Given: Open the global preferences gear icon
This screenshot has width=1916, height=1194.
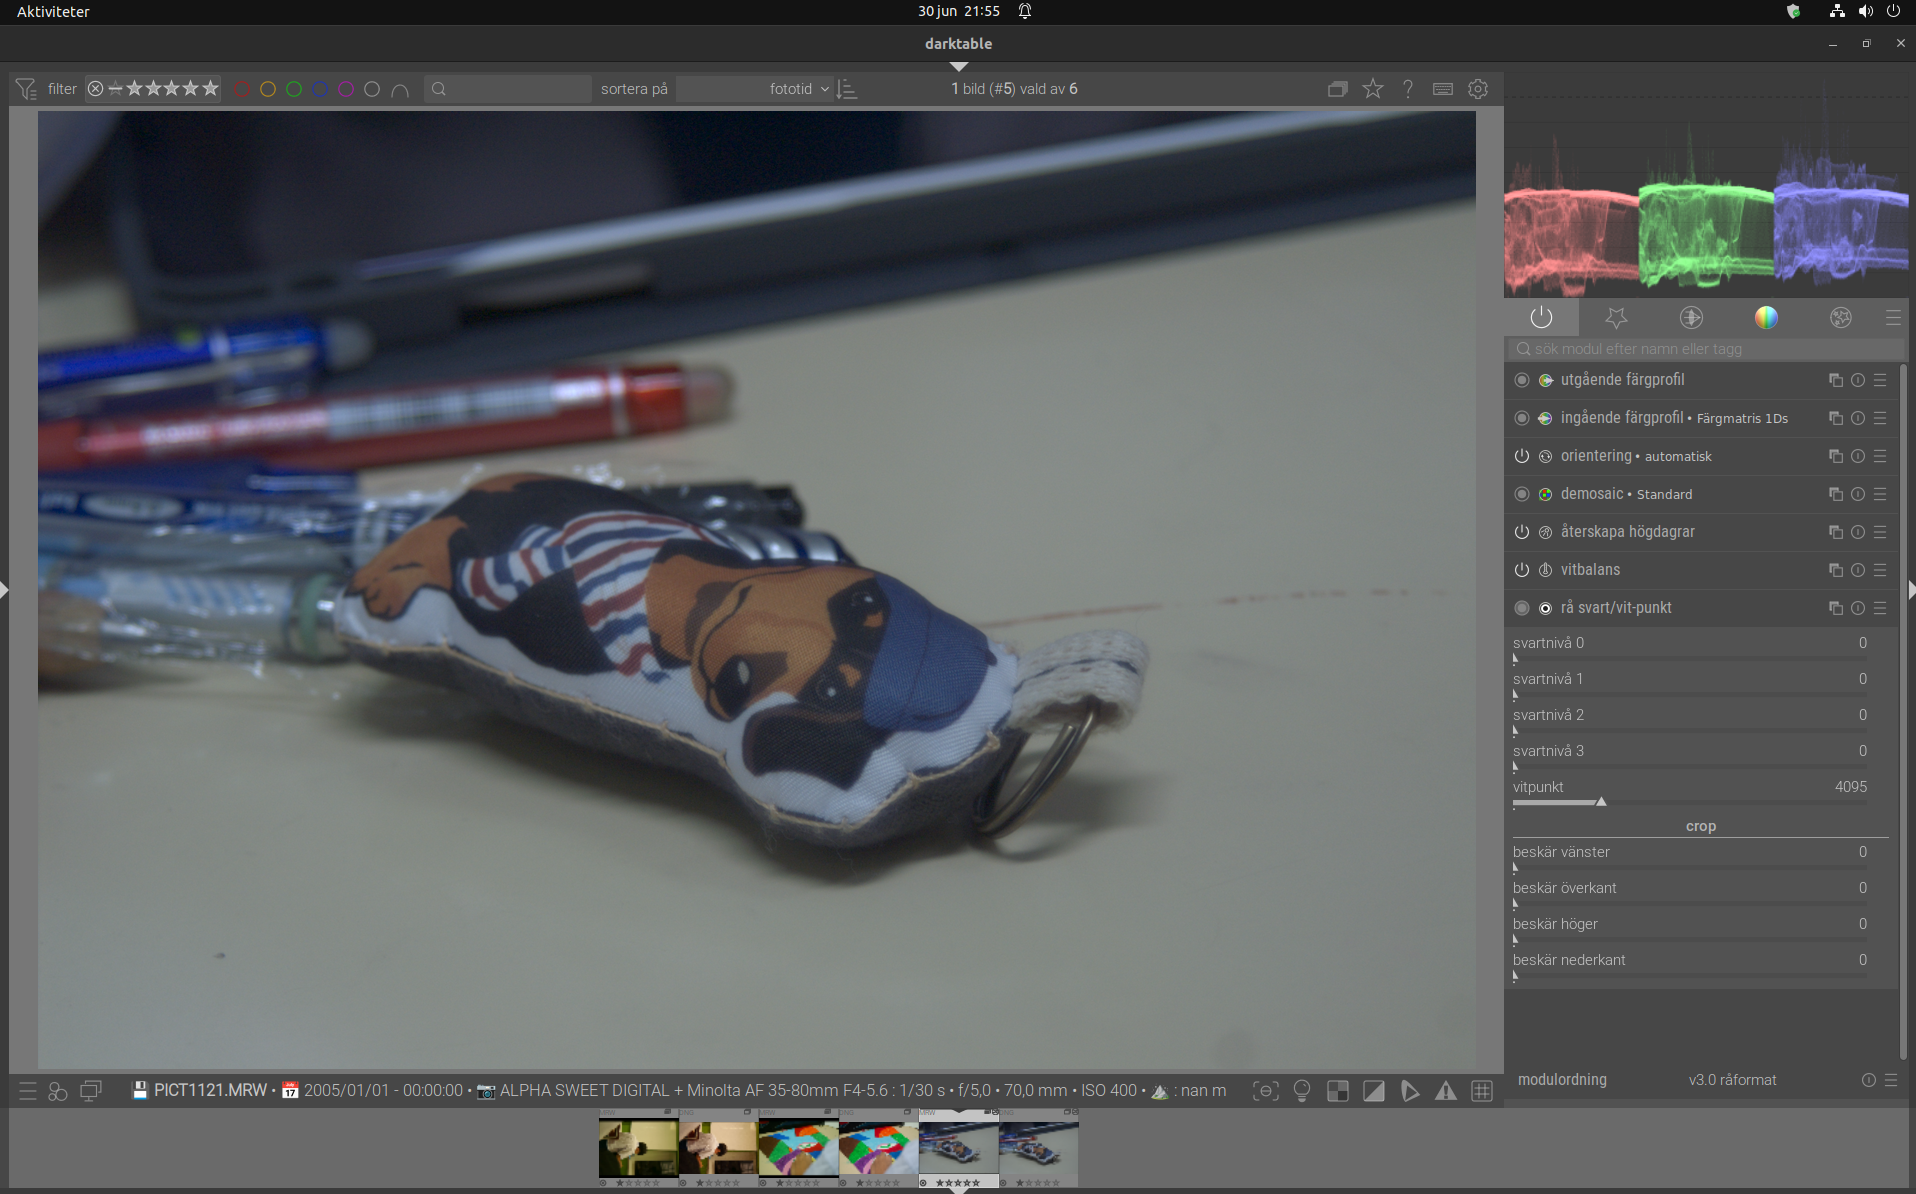Looking at the screenshot, I should (1477, 89).
